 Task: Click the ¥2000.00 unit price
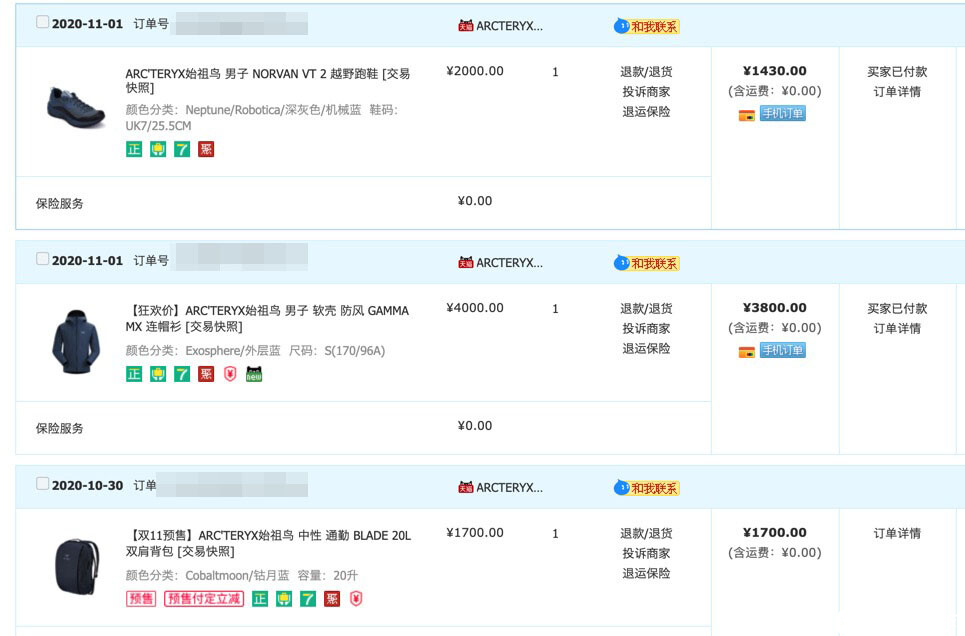coord(475,71)
